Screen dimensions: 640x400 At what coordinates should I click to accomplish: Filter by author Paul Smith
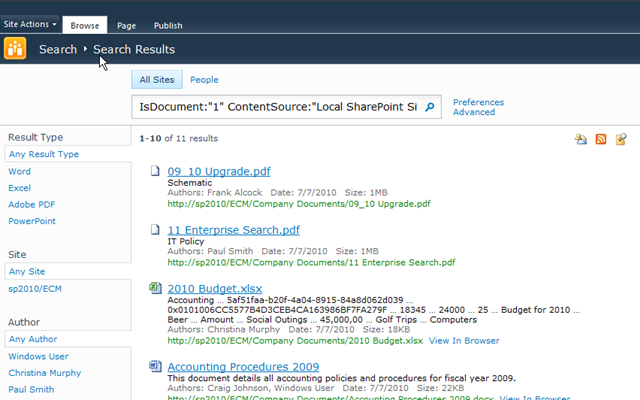tap(31, 389)
